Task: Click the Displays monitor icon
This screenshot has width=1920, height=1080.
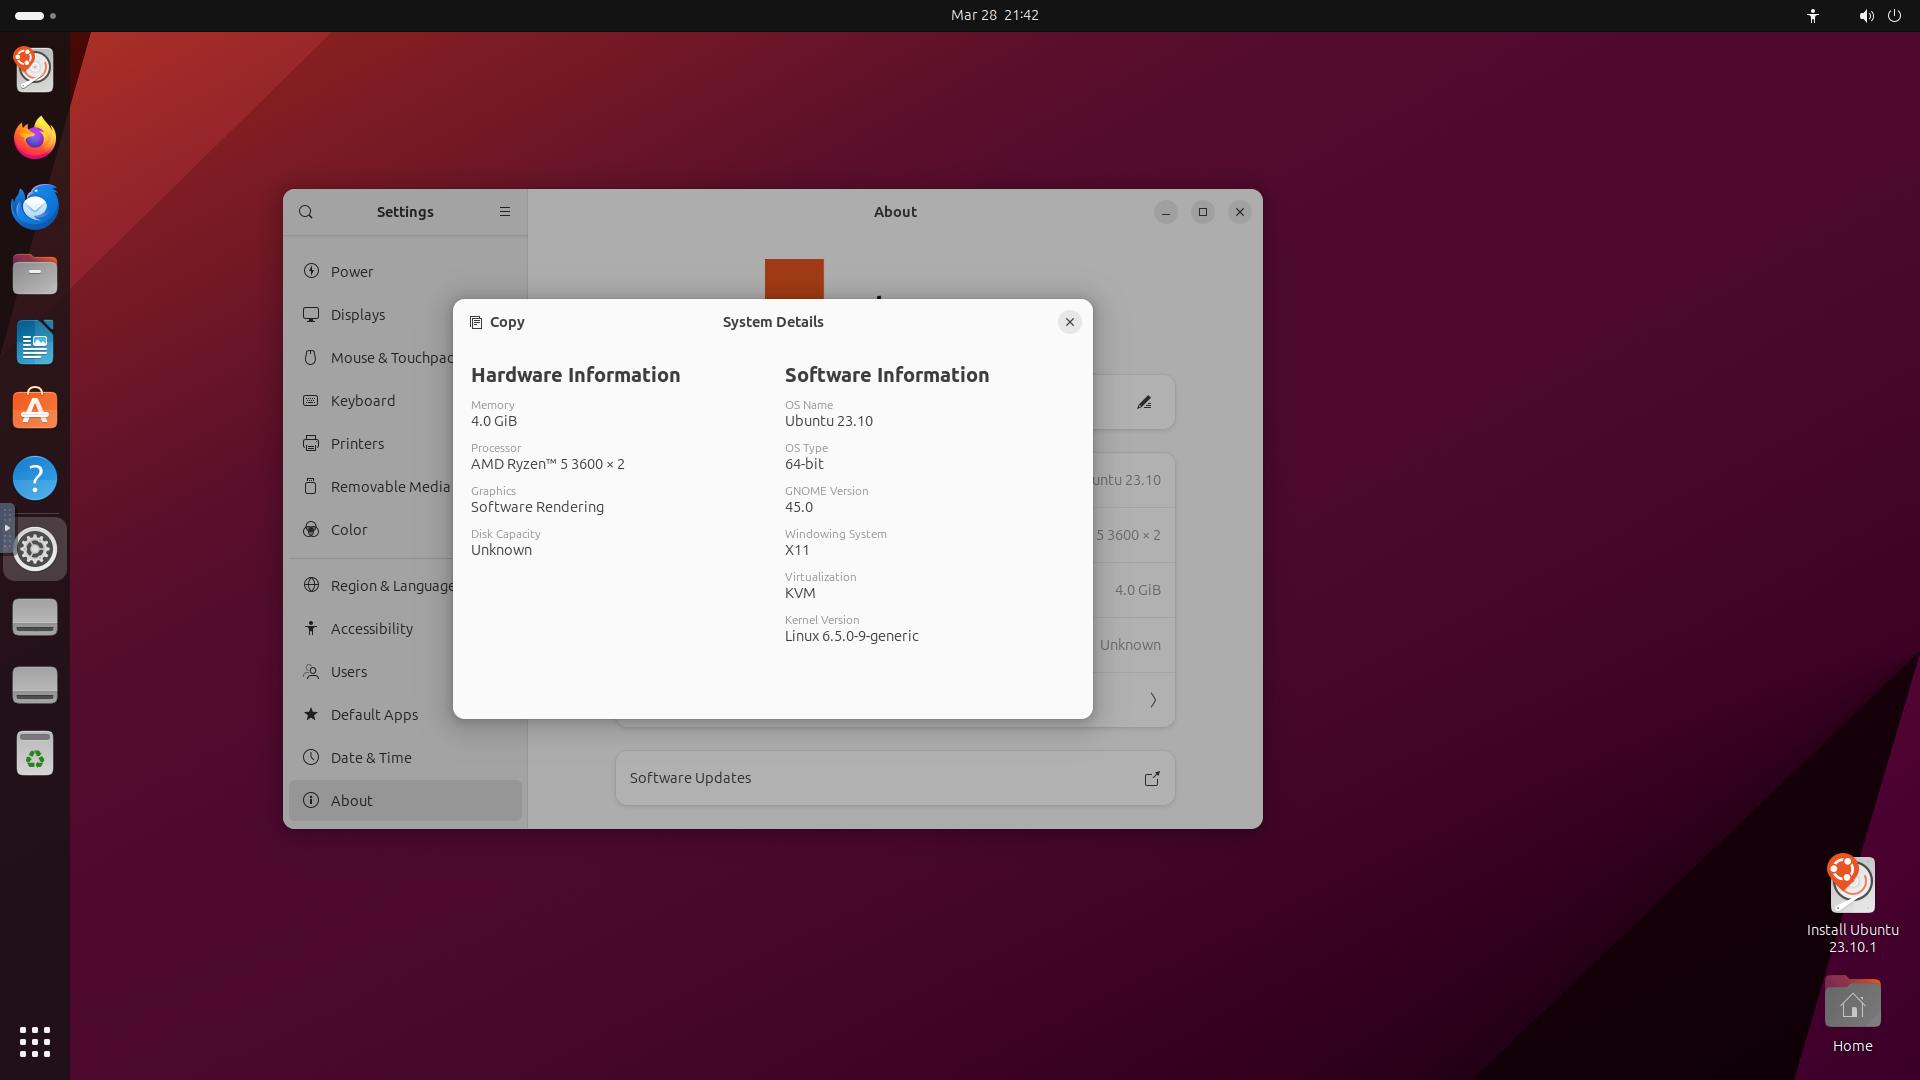Action: [311, 314]
